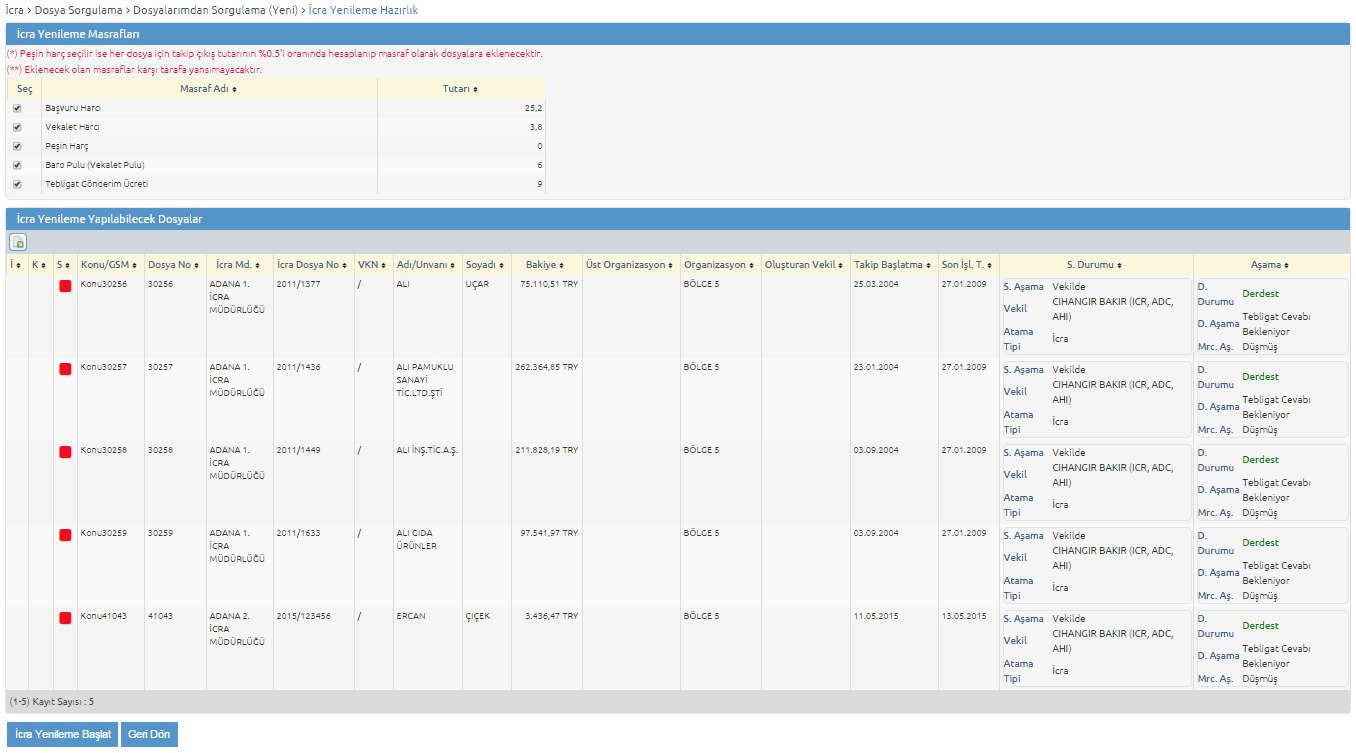
Task: Sort table by S. Durumu column
Action: [1095, 265]
